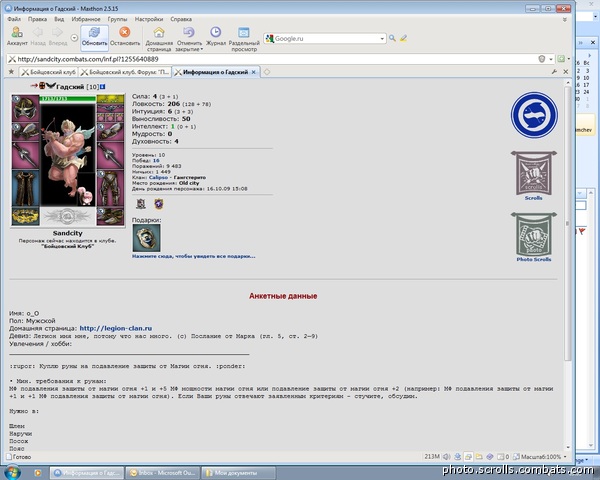Open the Справка menu
This screenshot has width=600, height=480.
[181, 19]
